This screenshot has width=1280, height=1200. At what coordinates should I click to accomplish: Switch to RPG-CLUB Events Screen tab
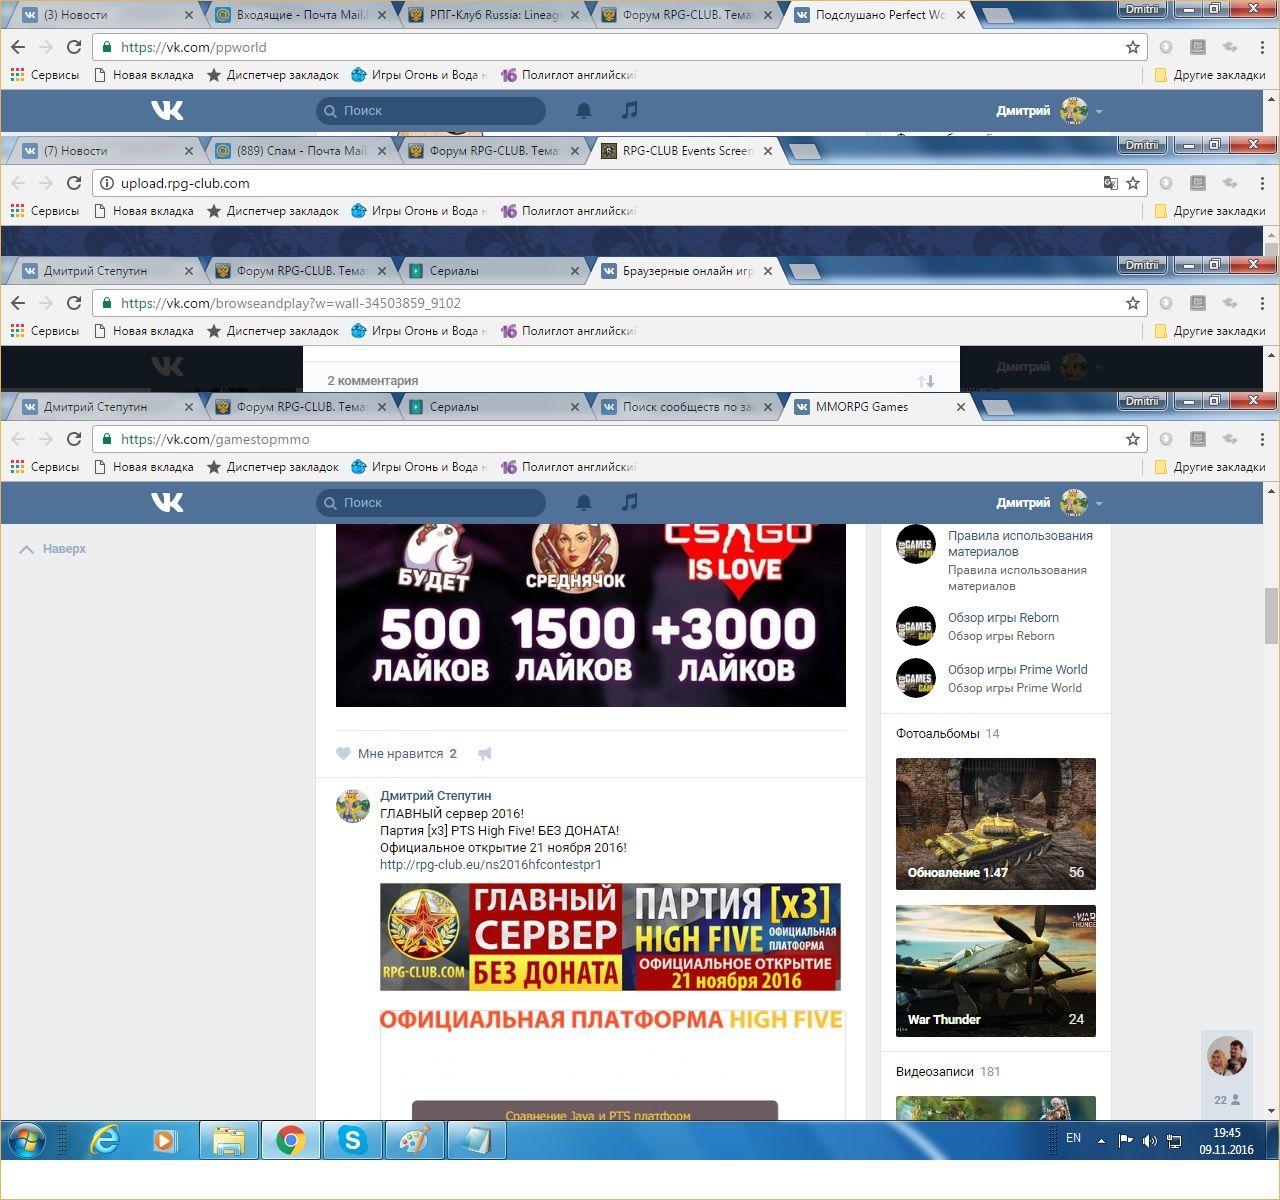point(685,151)
